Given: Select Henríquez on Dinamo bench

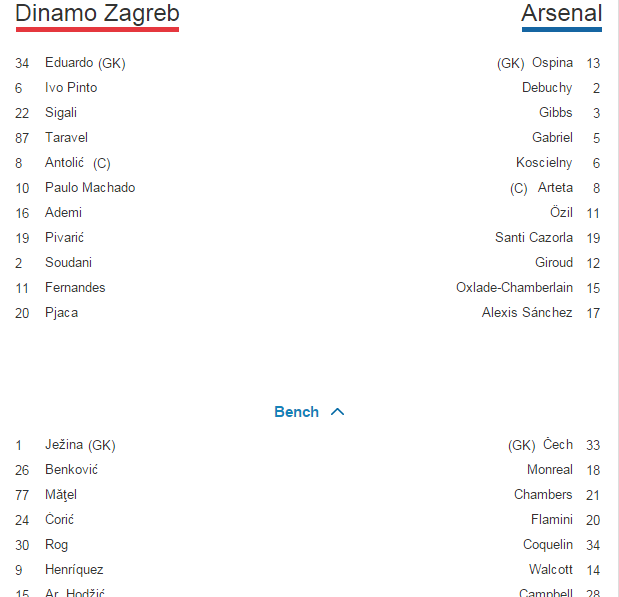Looking at the screenshot, I should tap(74, 570).
